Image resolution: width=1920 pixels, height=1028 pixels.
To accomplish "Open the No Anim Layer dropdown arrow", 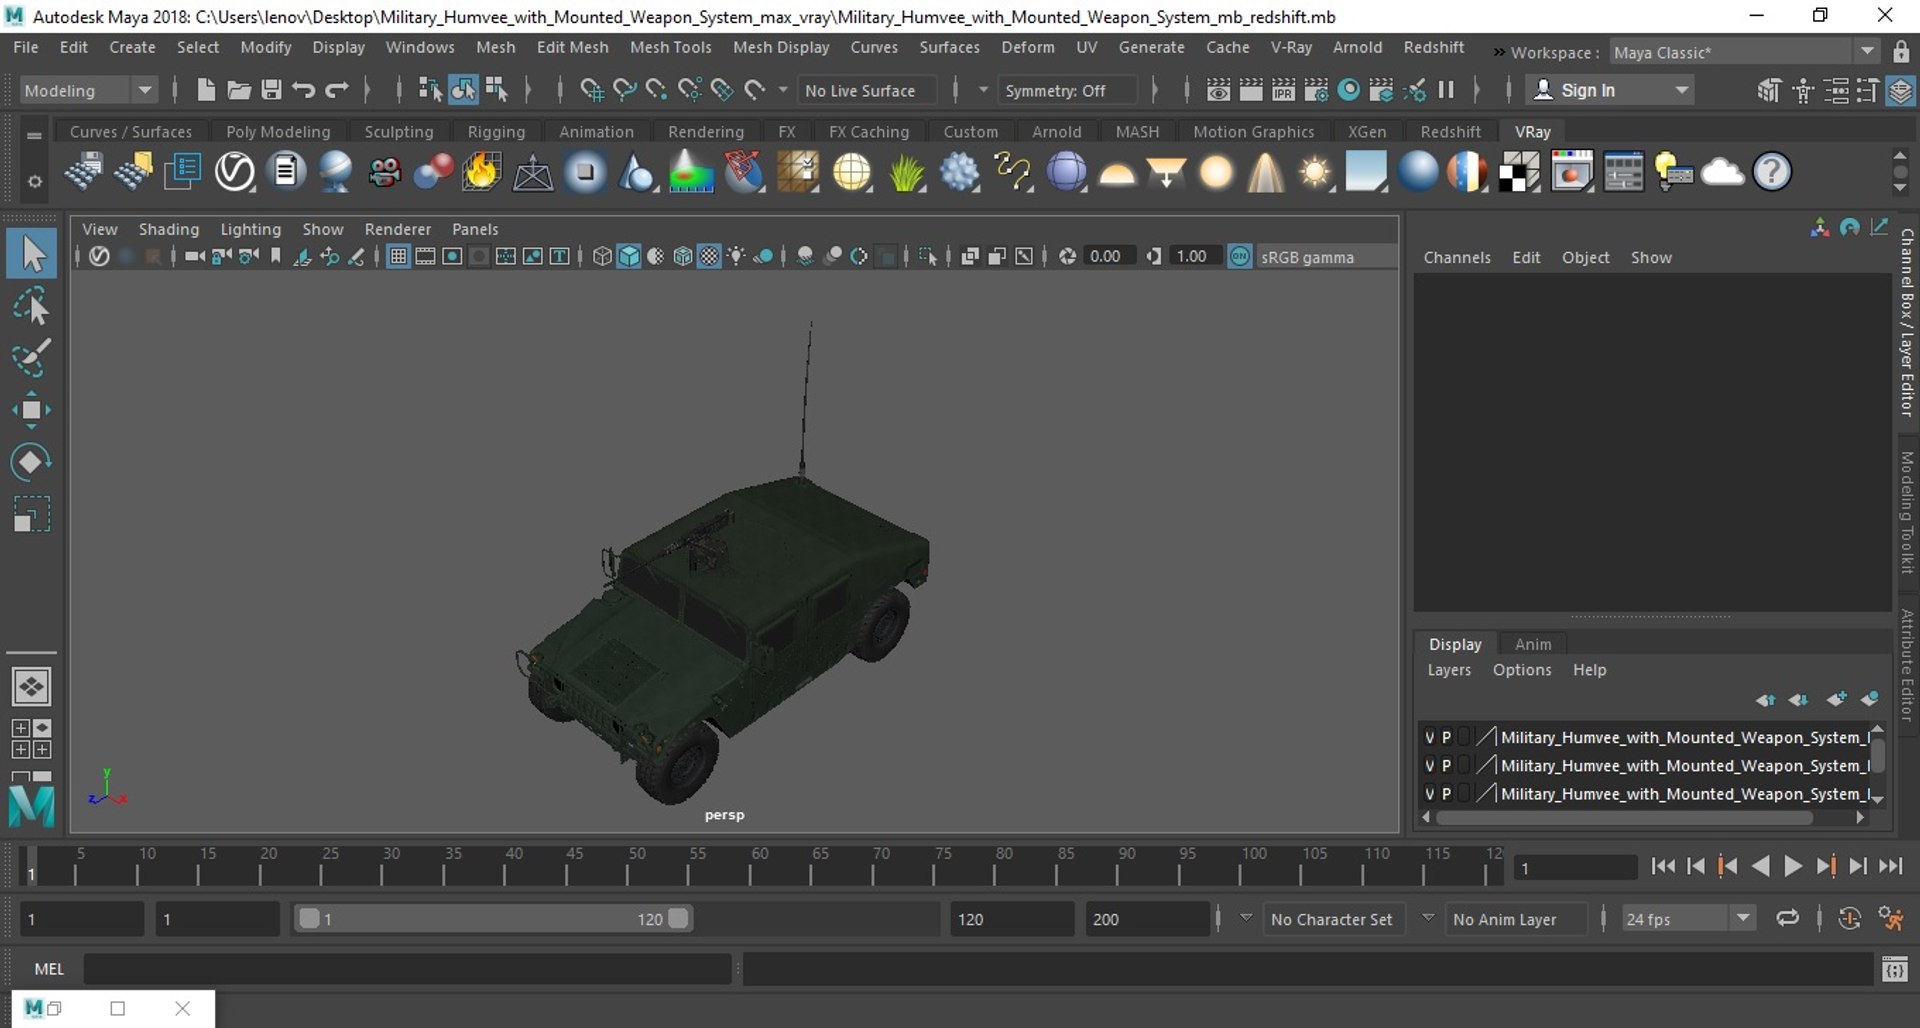I will [1428, 918].
